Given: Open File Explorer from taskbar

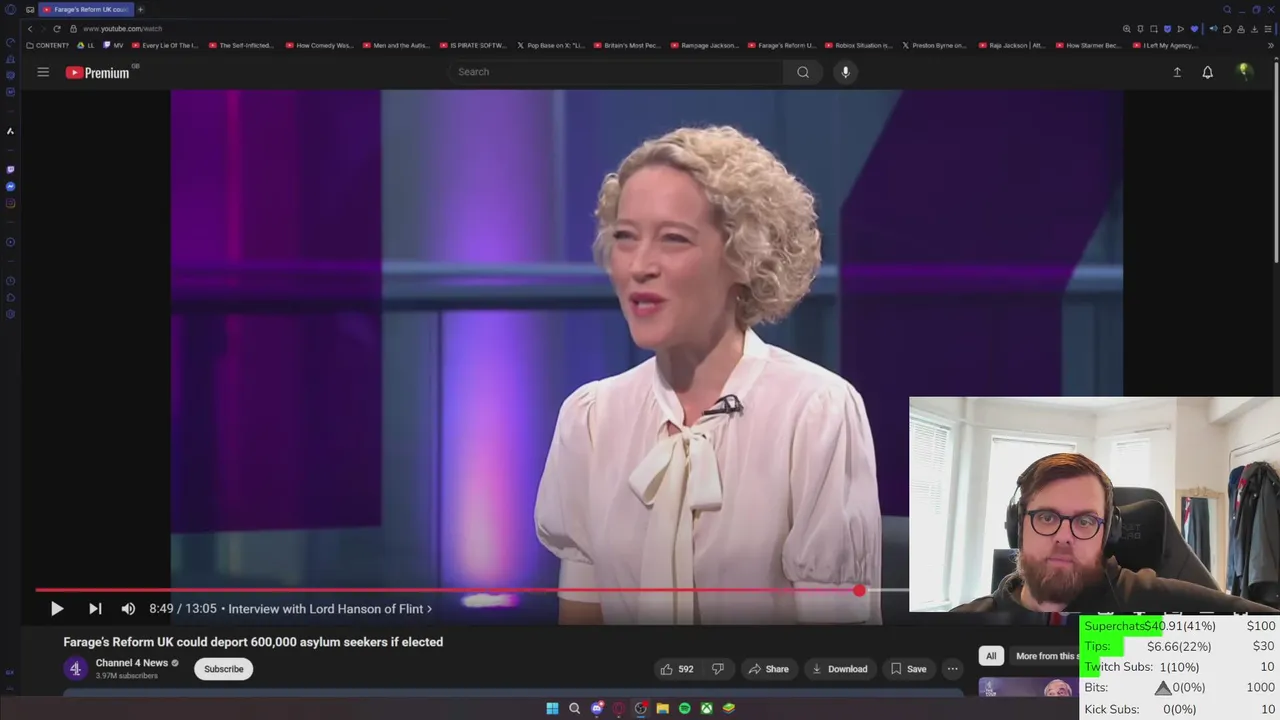Looking at the screenshot, I should 662,708.
